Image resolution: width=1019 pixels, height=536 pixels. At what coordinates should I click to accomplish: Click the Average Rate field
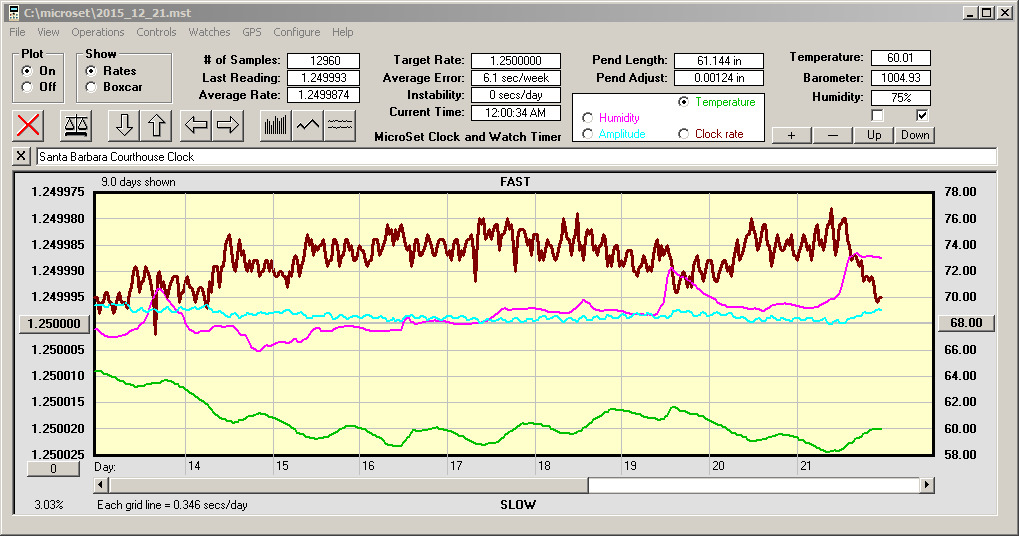pyautogui.click(x=324, y=95)
